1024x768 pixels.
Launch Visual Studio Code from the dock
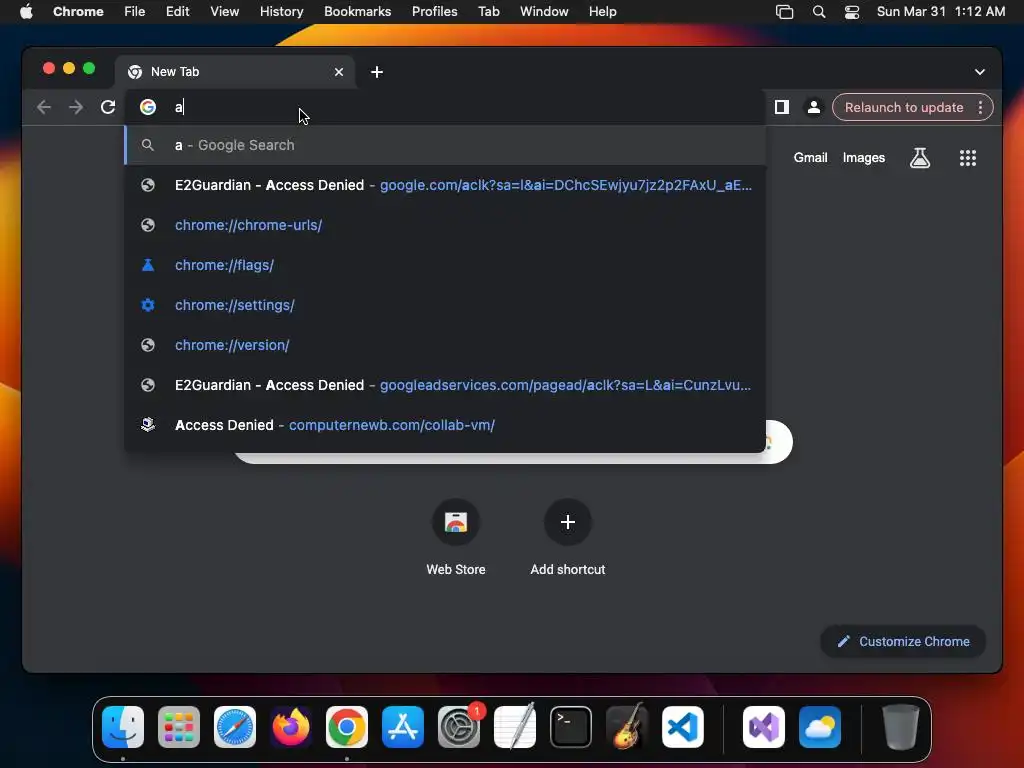click(x=683, y=727)
